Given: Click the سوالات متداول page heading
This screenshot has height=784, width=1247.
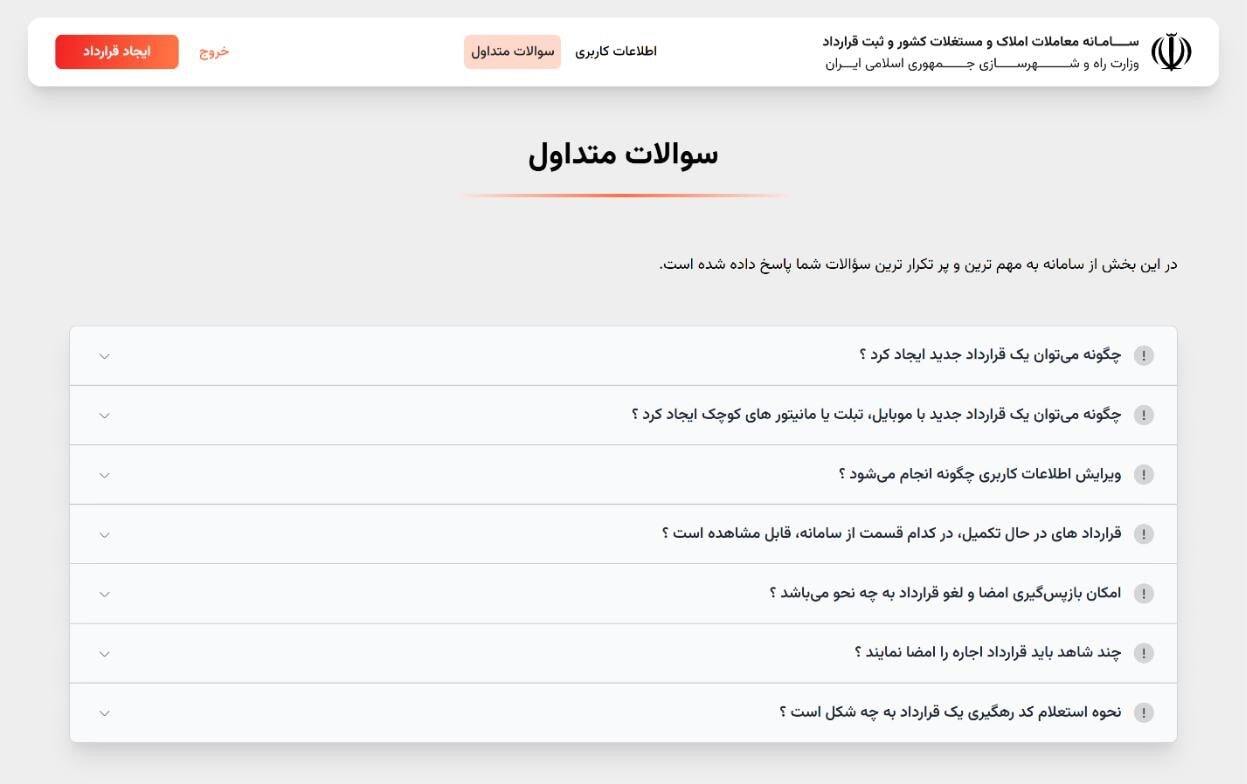Looking at the screenshot, I should click(x=623, y=154).
